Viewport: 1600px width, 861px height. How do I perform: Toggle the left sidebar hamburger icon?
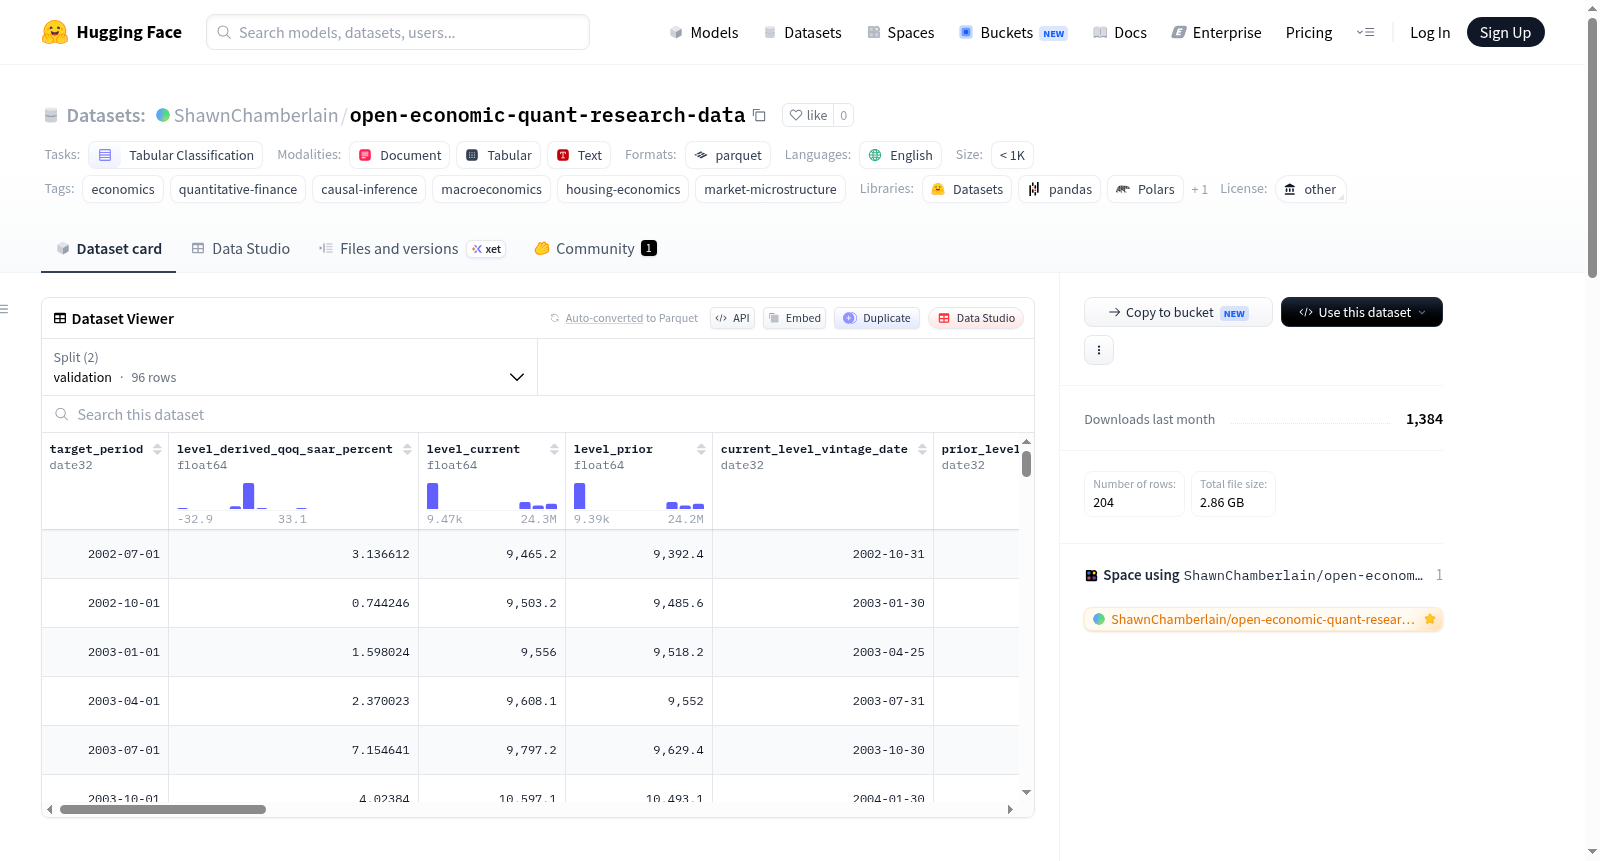[5, 309]
